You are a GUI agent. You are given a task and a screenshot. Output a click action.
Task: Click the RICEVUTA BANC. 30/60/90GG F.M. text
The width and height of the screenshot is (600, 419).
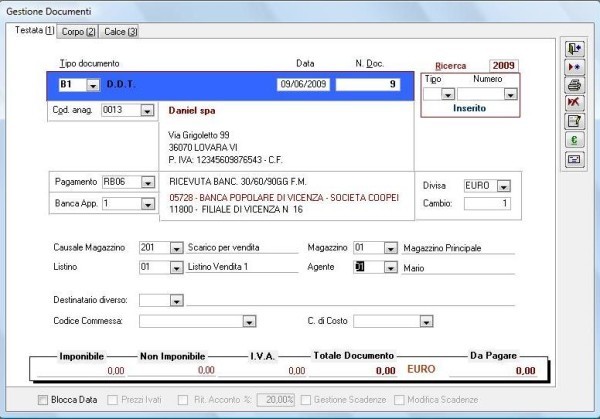238,182
